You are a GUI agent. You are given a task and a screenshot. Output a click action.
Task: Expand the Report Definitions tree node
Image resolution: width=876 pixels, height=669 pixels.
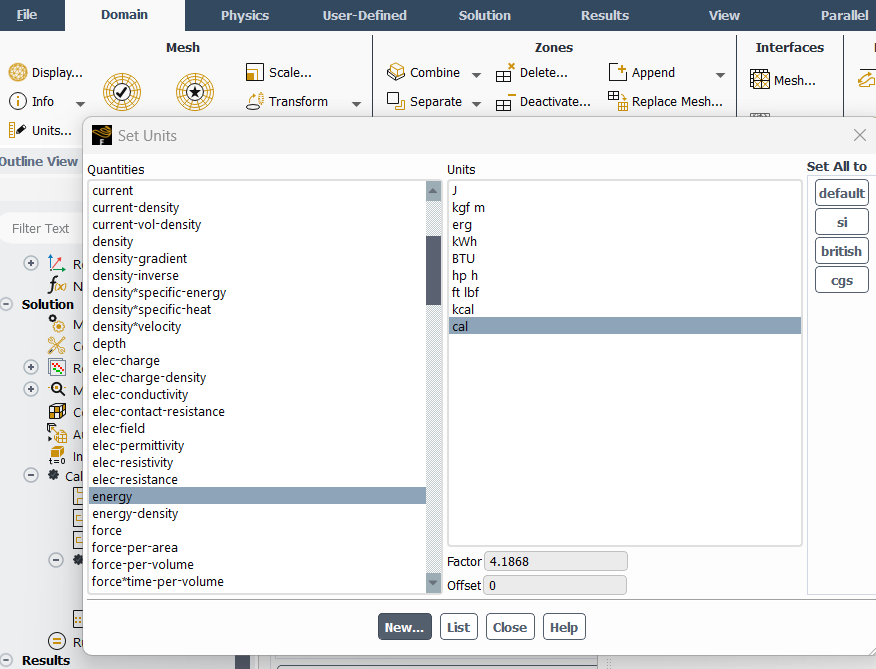click(x=31, y=367)
